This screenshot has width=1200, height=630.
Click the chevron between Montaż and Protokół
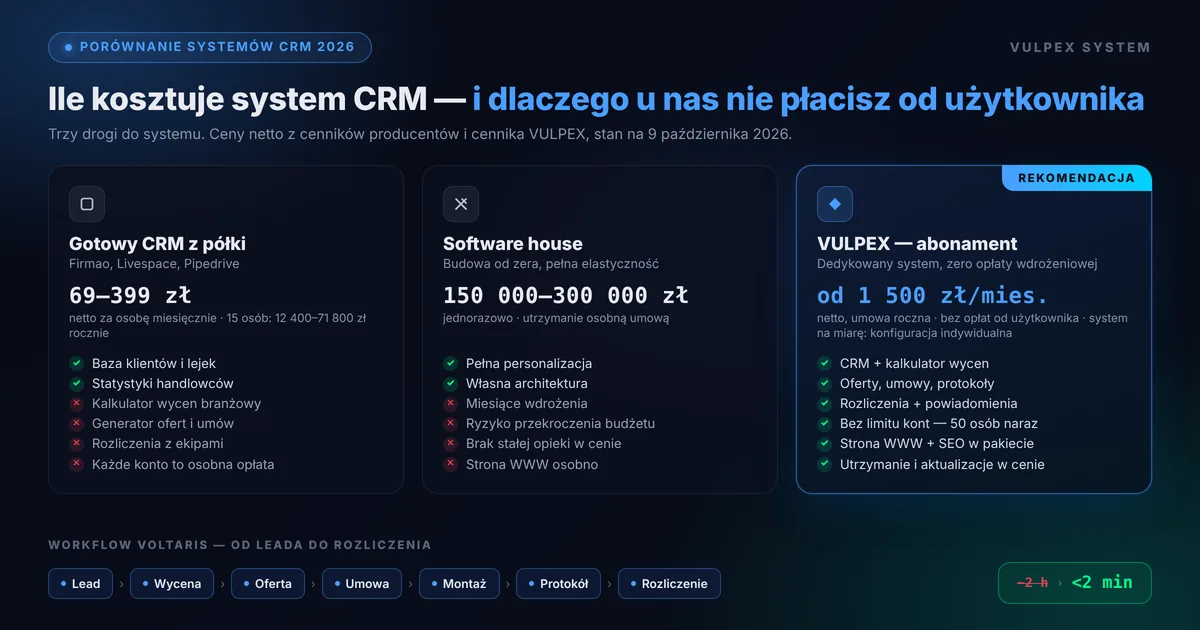pyautogui.click(x=508, y=584)
